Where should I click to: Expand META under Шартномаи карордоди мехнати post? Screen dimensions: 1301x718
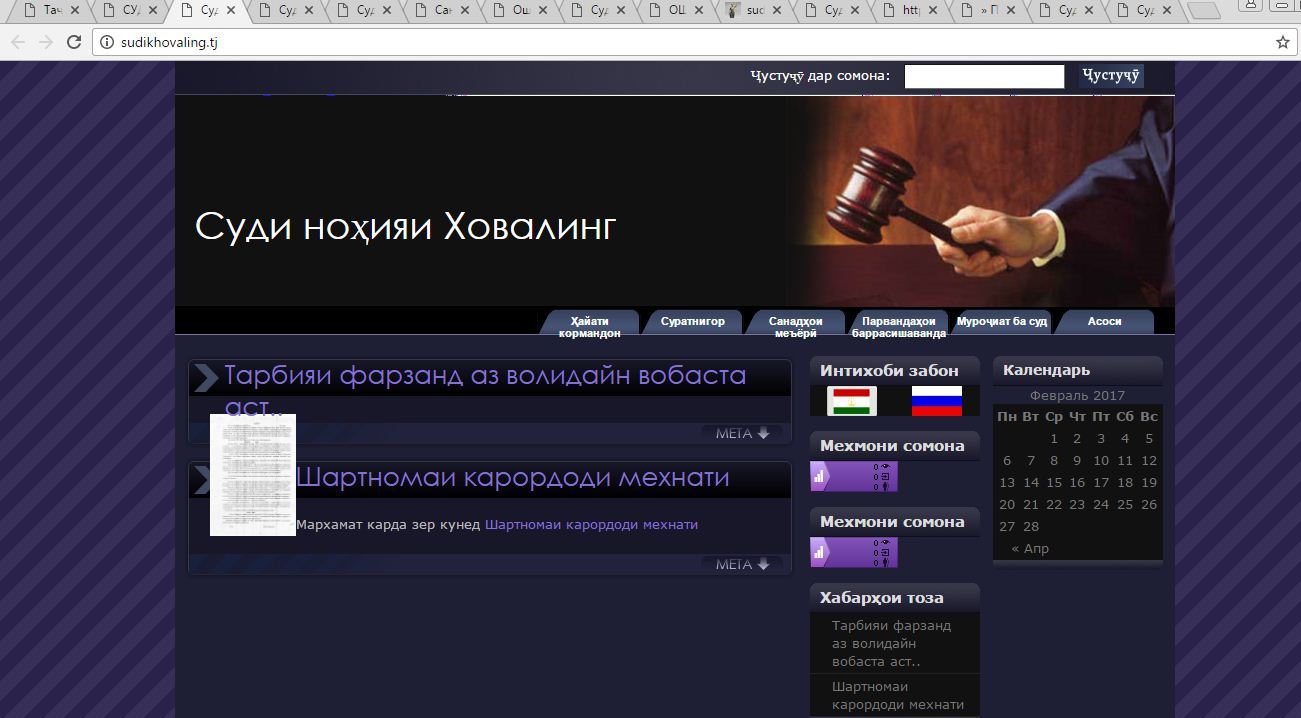tap(742, 564)
